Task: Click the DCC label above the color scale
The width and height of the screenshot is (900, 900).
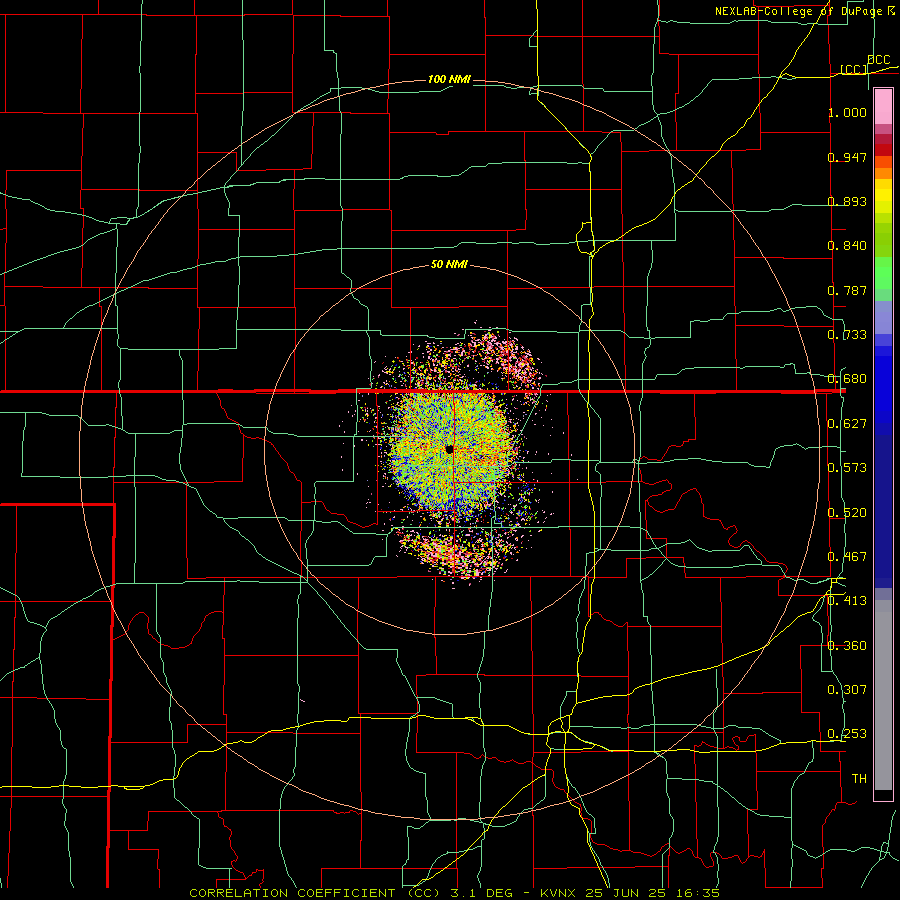Action: [x=878, y=60]
